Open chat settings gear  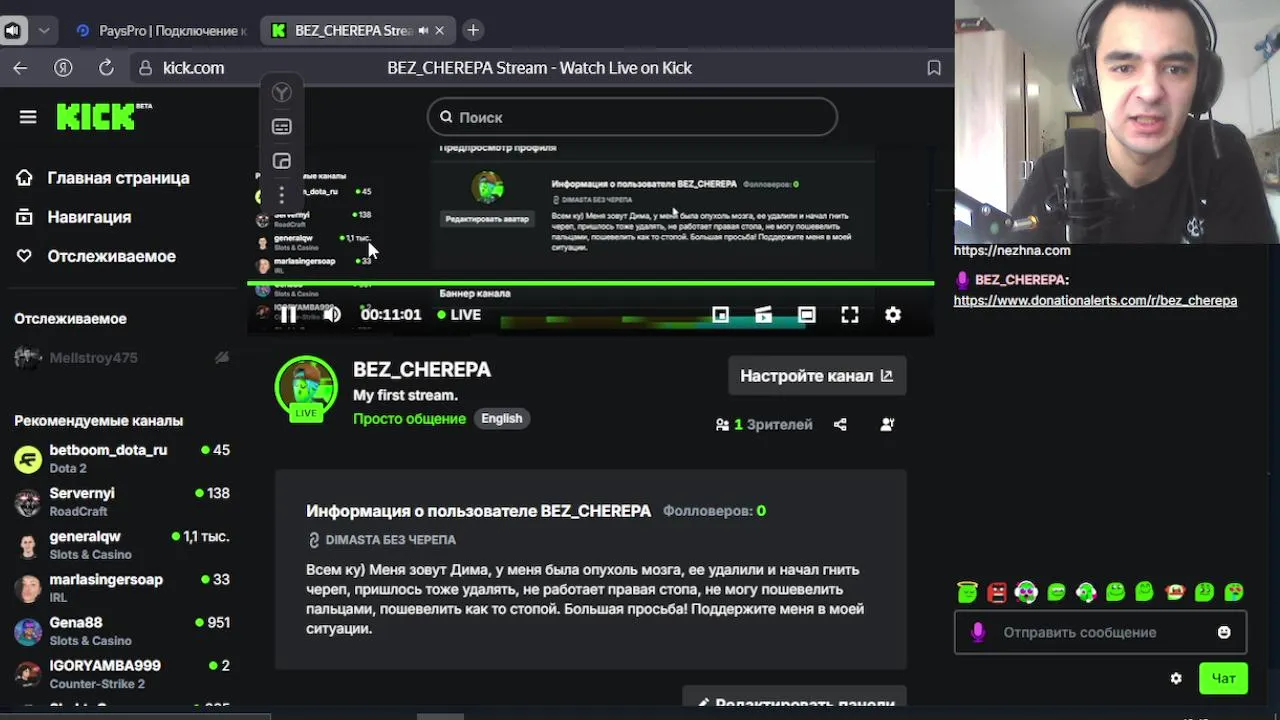pyautogui.click(x=1176, y=678)
